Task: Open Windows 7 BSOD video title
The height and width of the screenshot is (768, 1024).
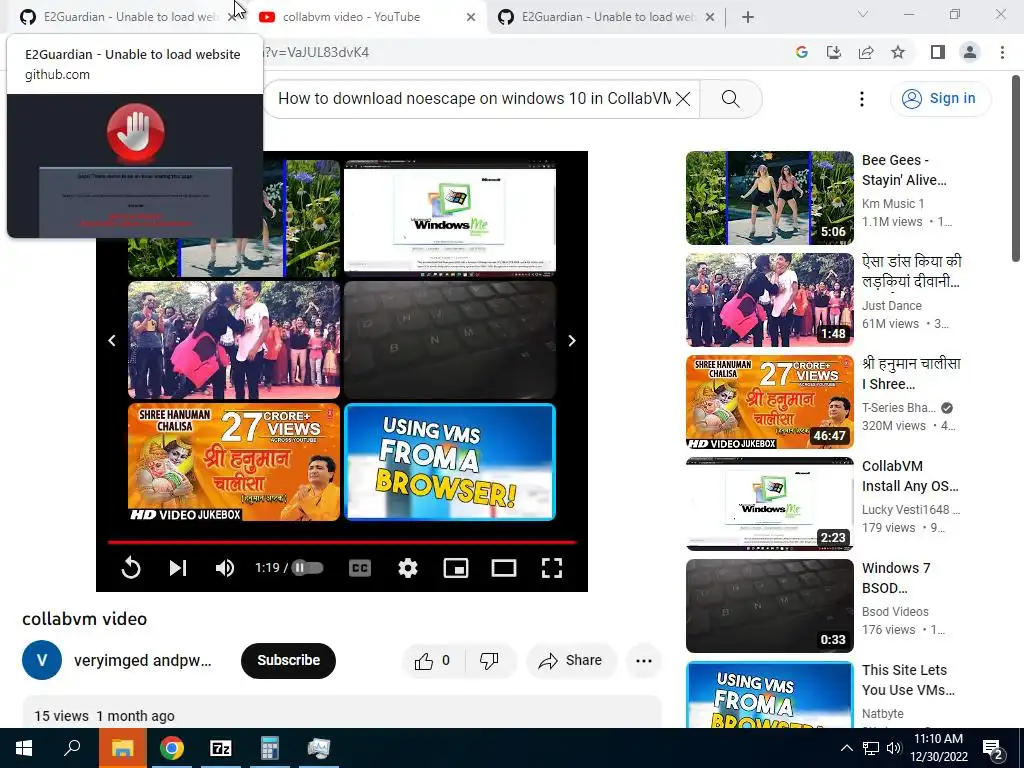Action: (x=896, y=578)
